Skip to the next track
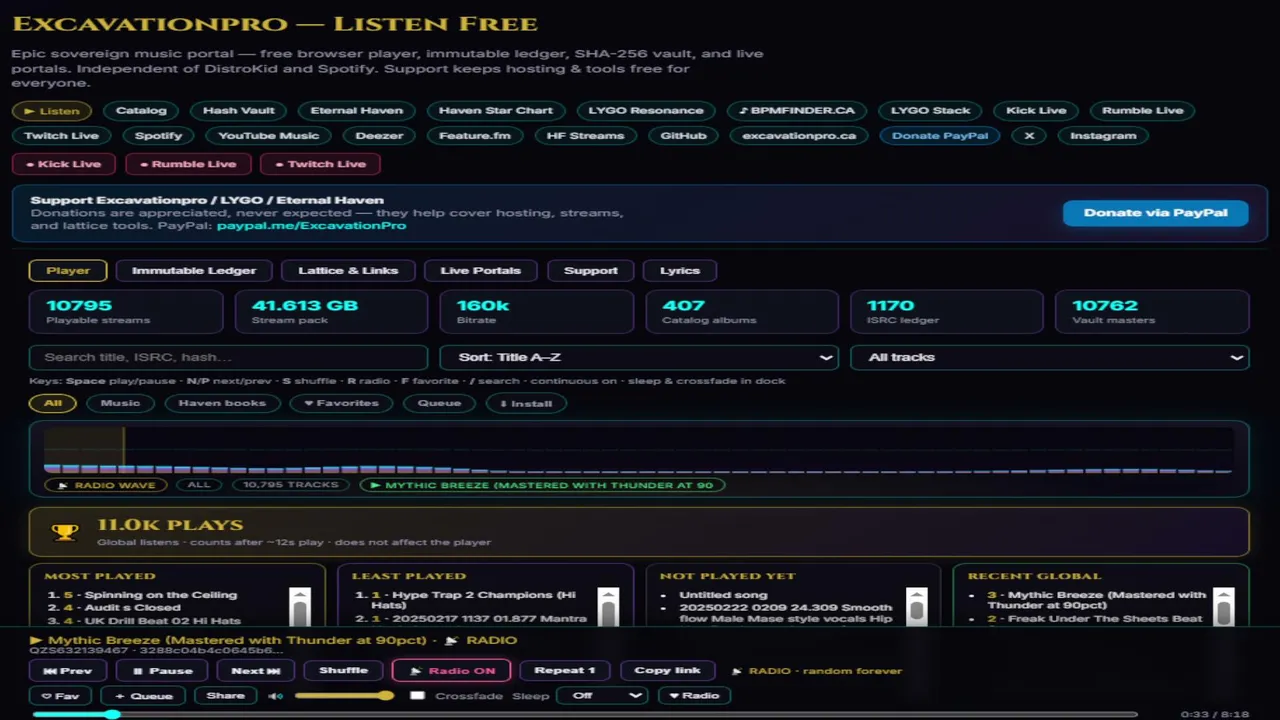Image resolution: width=1280 pixels, height=720 pixels. (x=256, y=671)
